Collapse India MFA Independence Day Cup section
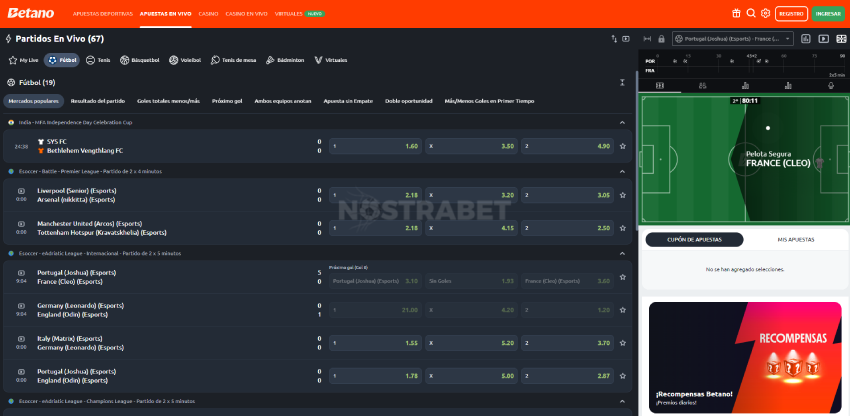 point(622,123)
